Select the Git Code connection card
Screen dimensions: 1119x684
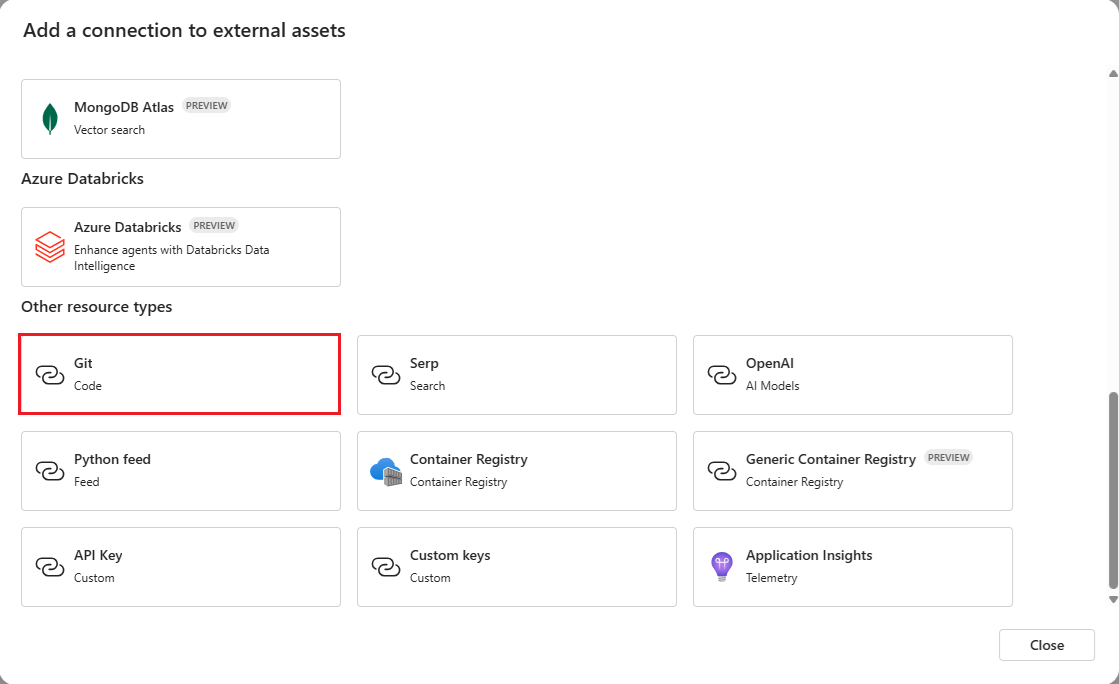[x=179, y=374]
